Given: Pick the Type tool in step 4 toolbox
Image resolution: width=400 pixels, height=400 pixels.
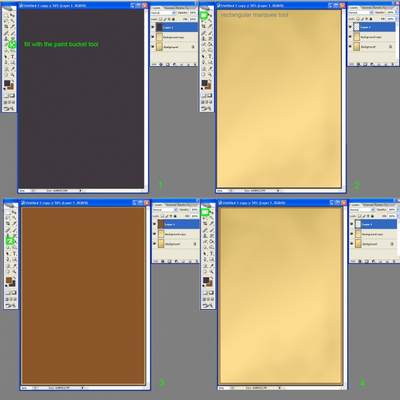Looking at the screenshot, I should [x=211, y=253].
